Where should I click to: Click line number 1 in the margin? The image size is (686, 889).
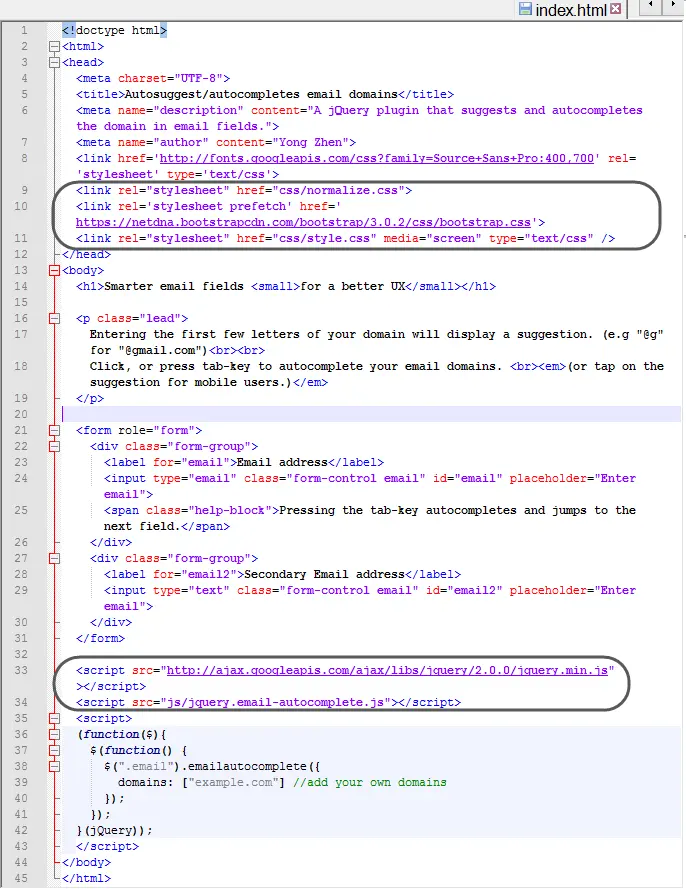pos(24,30)
